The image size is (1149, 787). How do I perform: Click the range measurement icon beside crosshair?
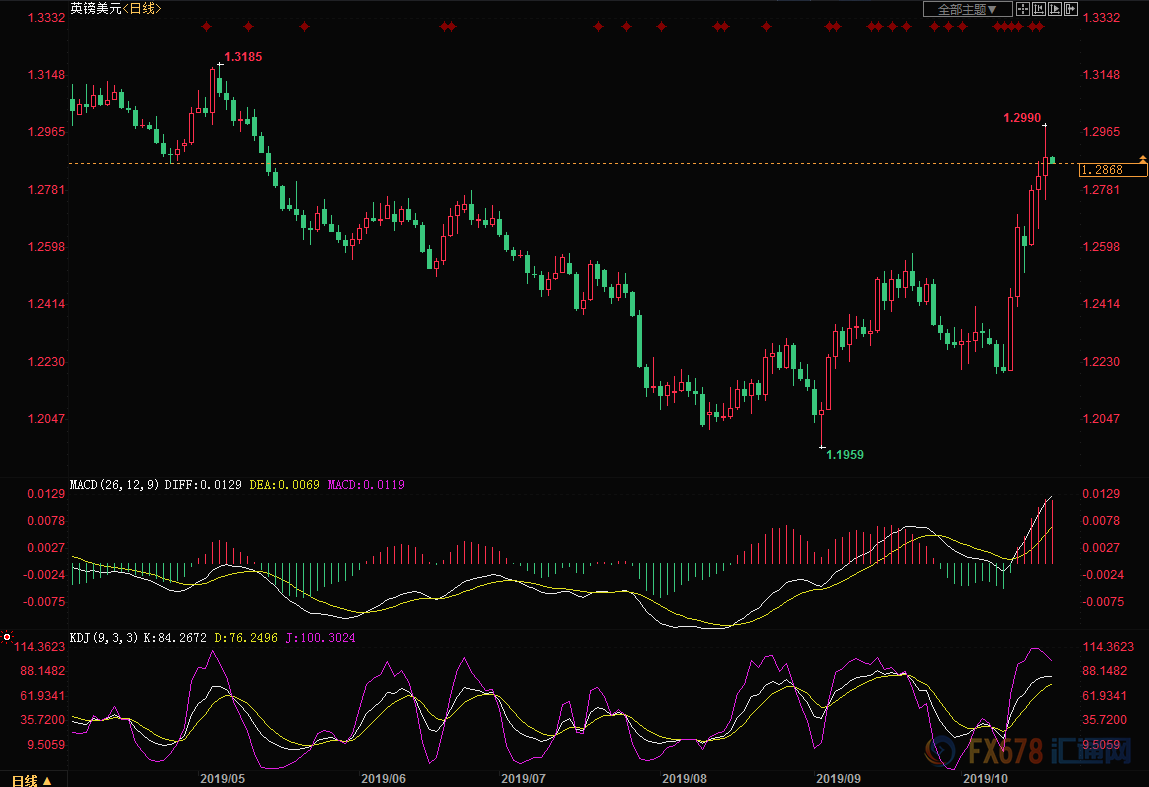(1039, 9)
